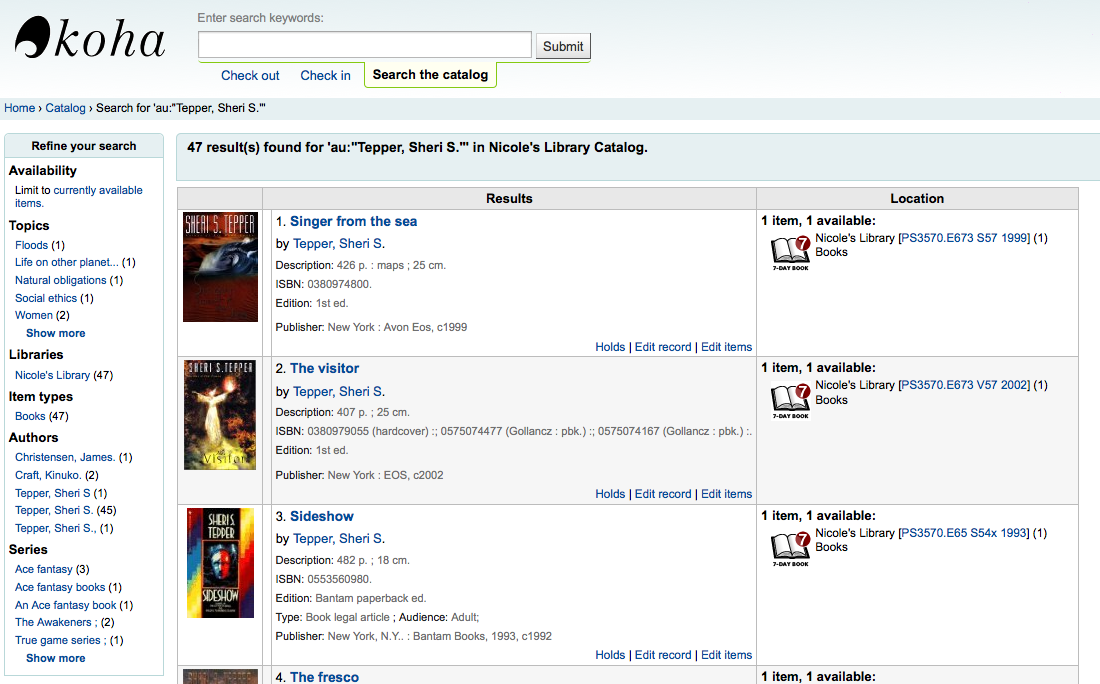Open Singer from the sea cover thumbnail
1100x684 pixels.
pos(220,267)
